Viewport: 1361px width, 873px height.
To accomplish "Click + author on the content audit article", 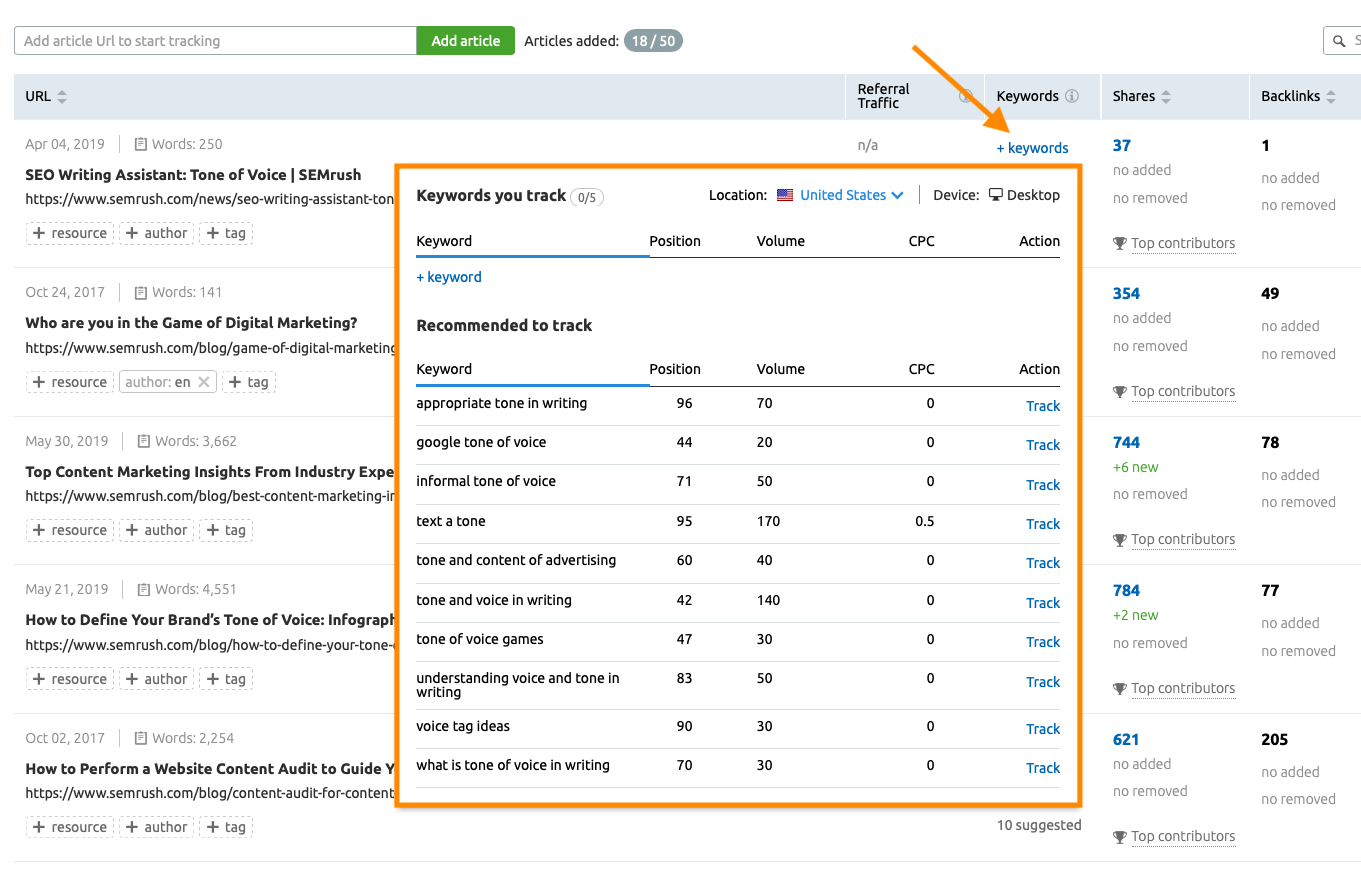I will point(156,827).
